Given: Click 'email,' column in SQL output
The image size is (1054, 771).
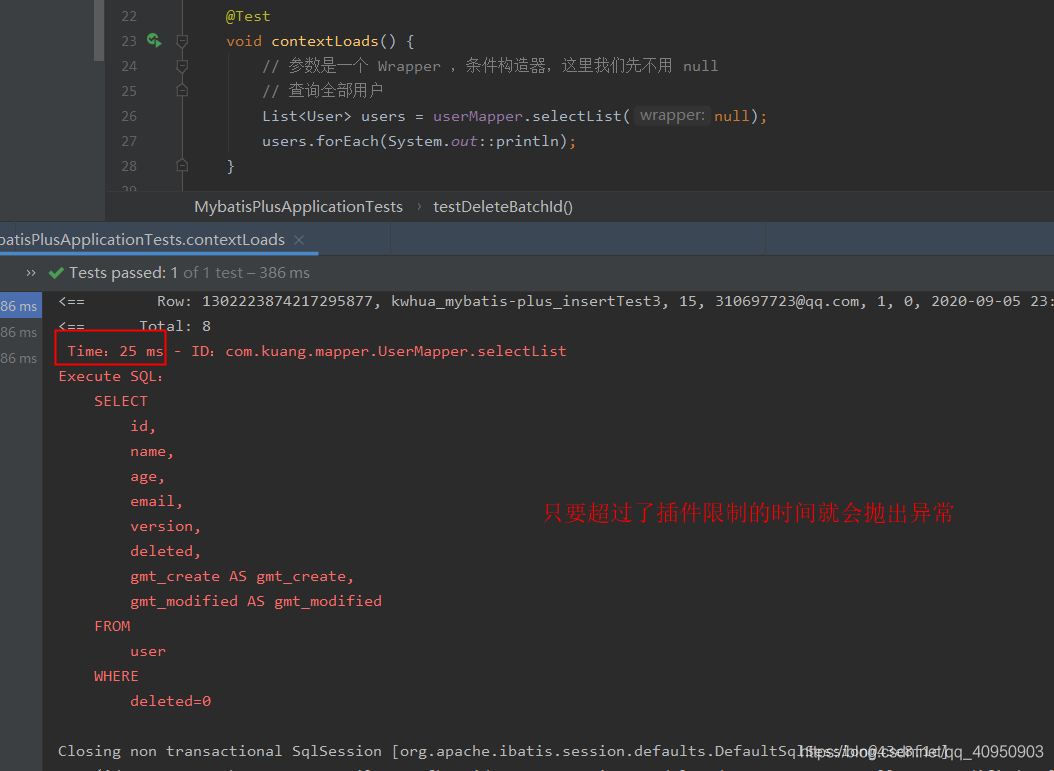Looking at the screenshot, I should [157, 501].
